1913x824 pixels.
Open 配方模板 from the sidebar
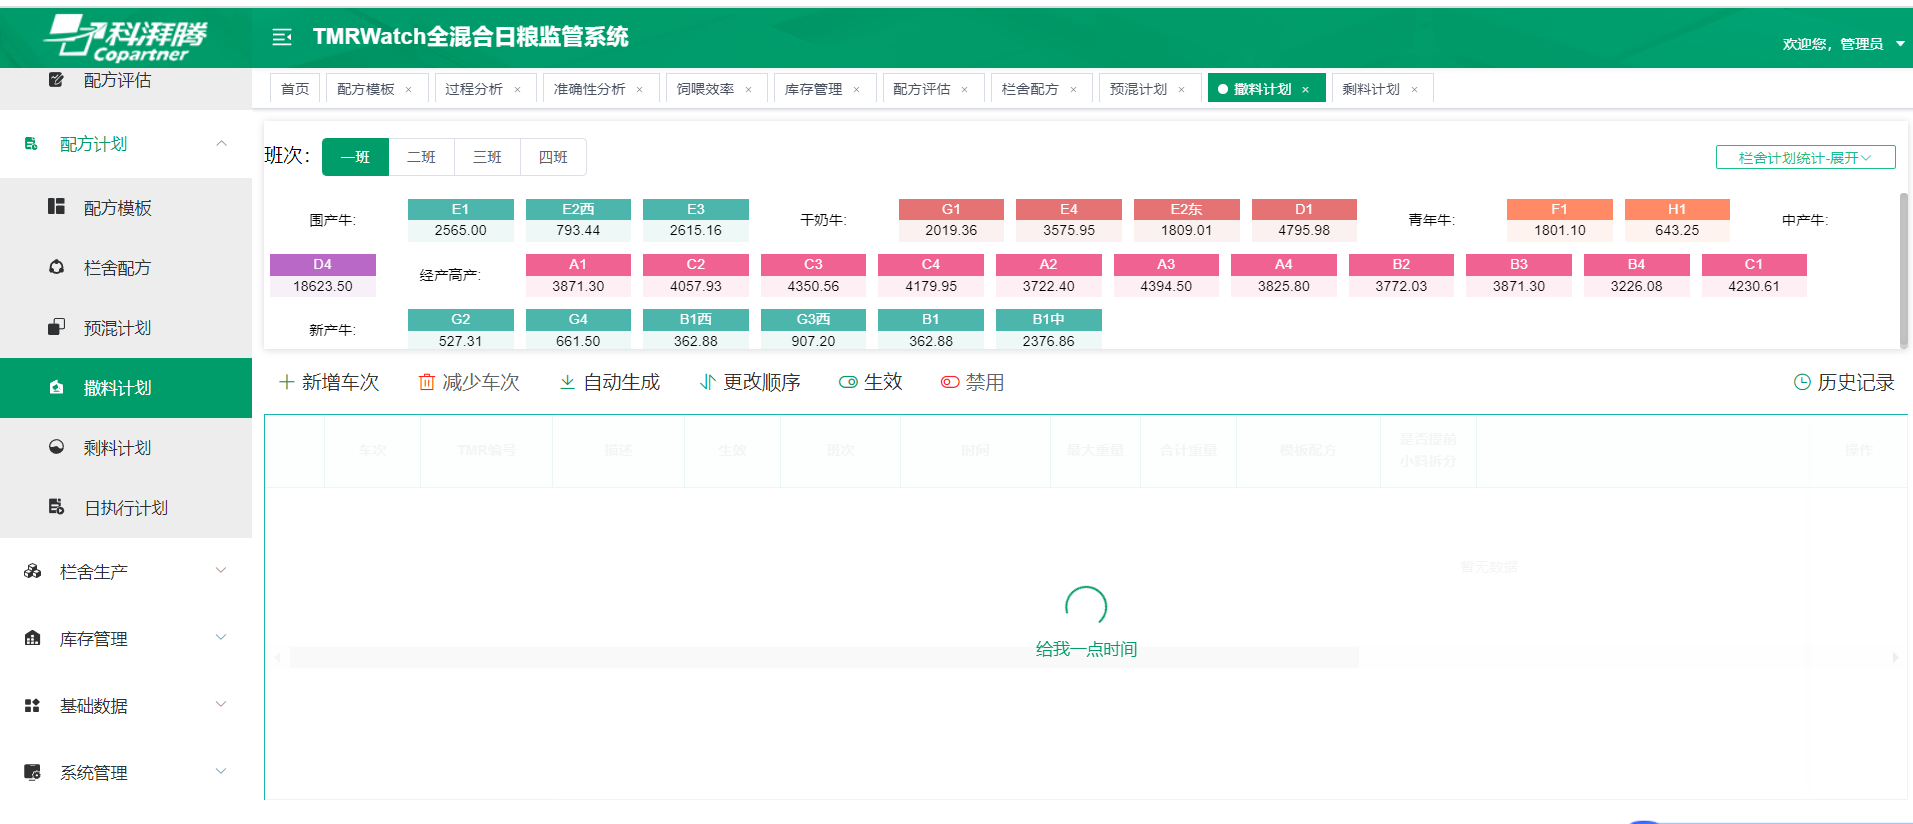[117, 208]
